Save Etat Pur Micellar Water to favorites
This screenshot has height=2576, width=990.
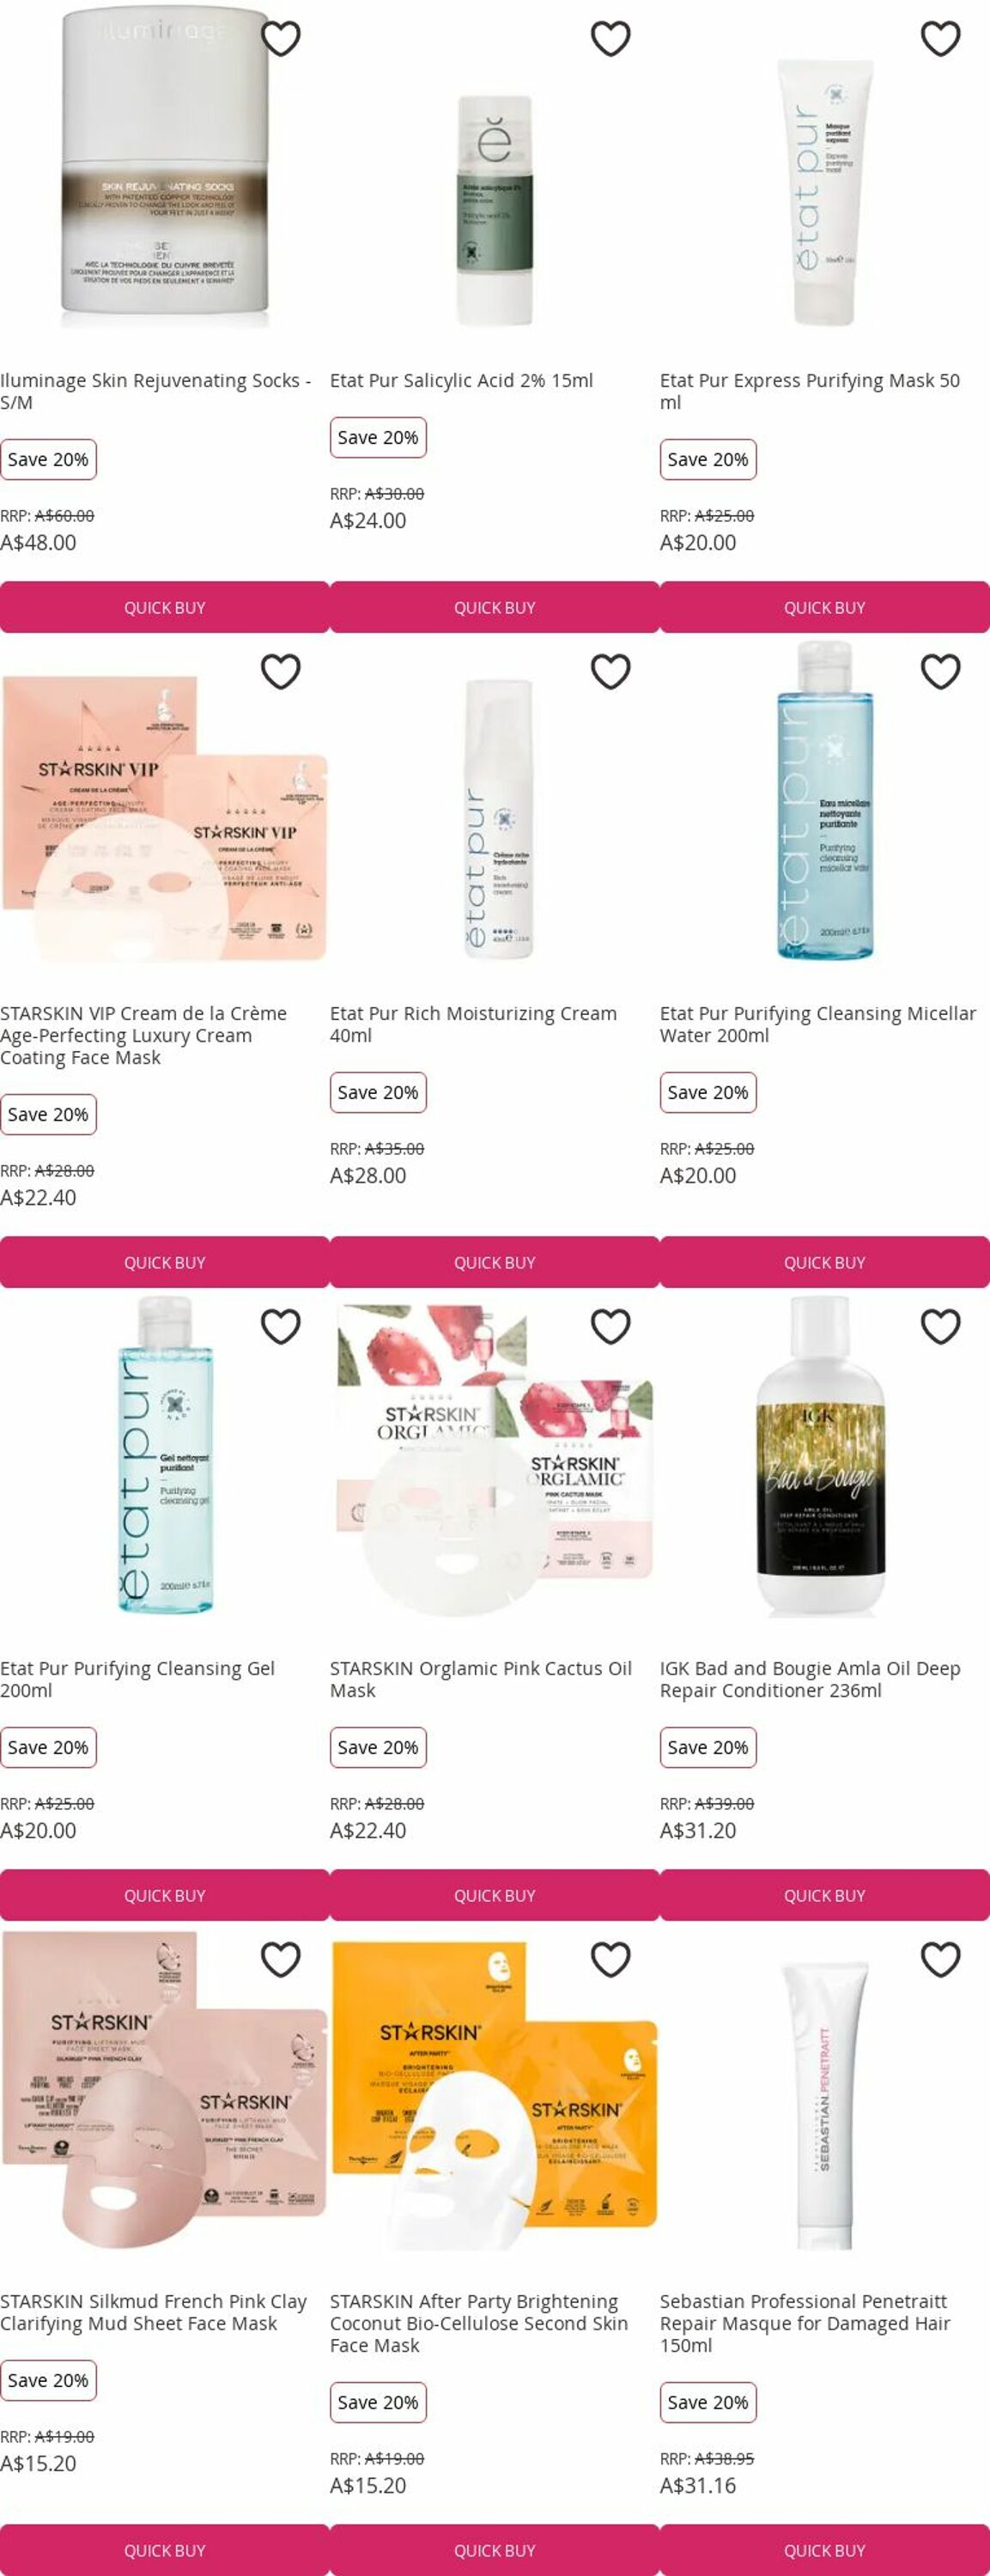click(941, 672)
